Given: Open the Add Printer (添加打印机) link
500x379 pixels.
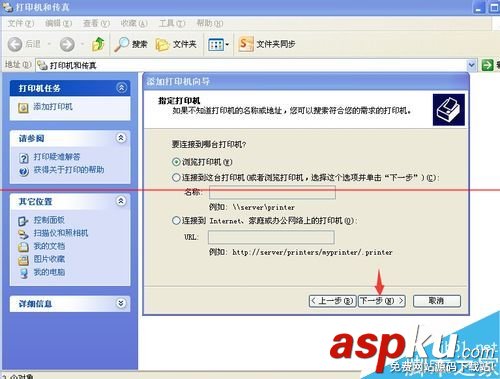Looking at the screenshot, I should (x=53, y=107).
